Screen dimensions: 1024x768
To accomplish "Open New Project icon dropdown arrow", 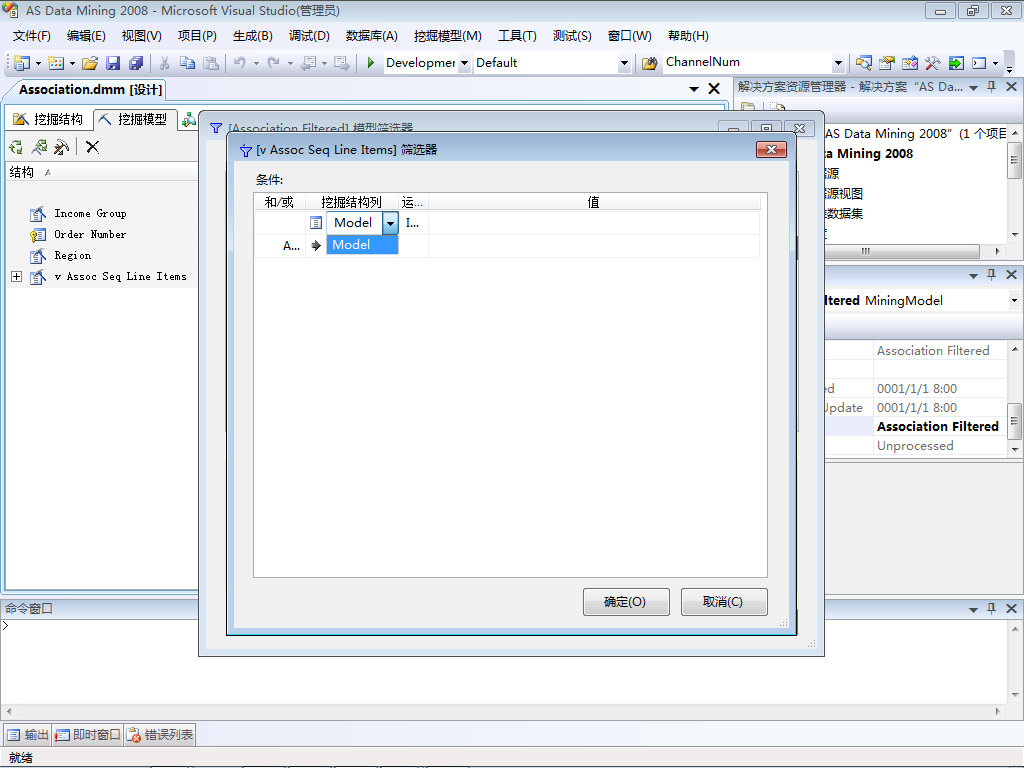I will pyautogui.click(x=39, y=63).
